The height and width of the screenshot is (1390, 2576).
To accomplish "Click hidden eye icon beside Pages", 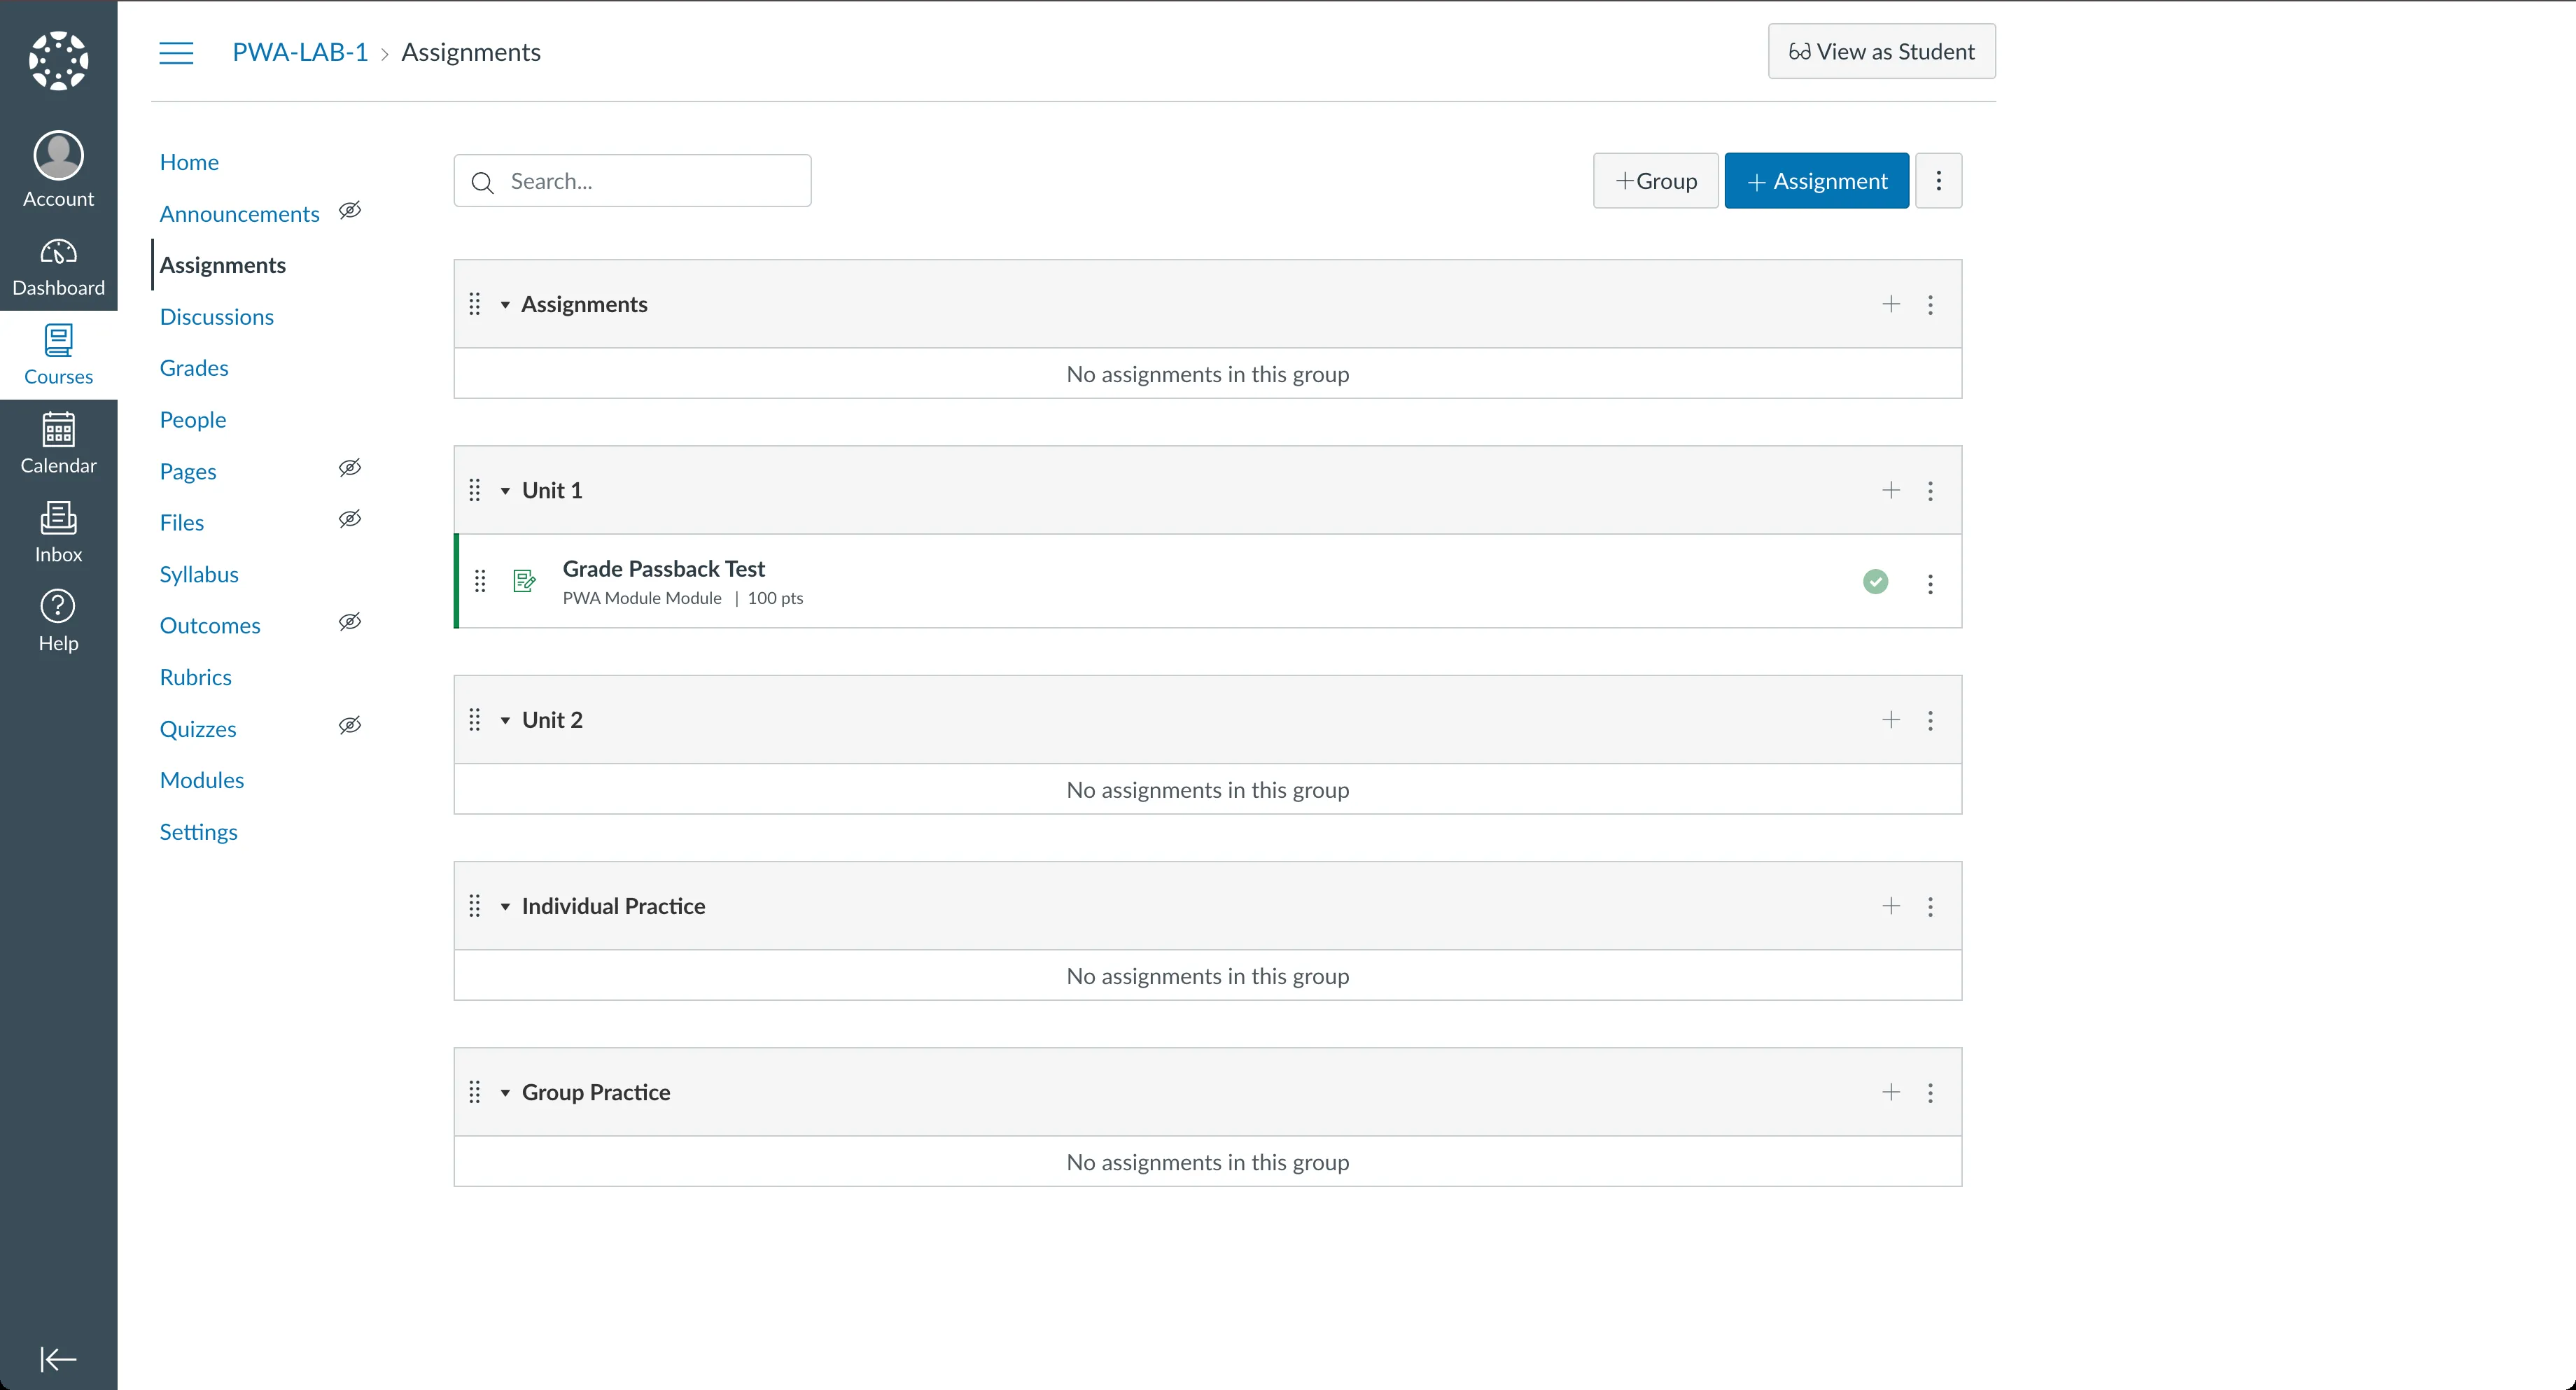I will [349, 468].
